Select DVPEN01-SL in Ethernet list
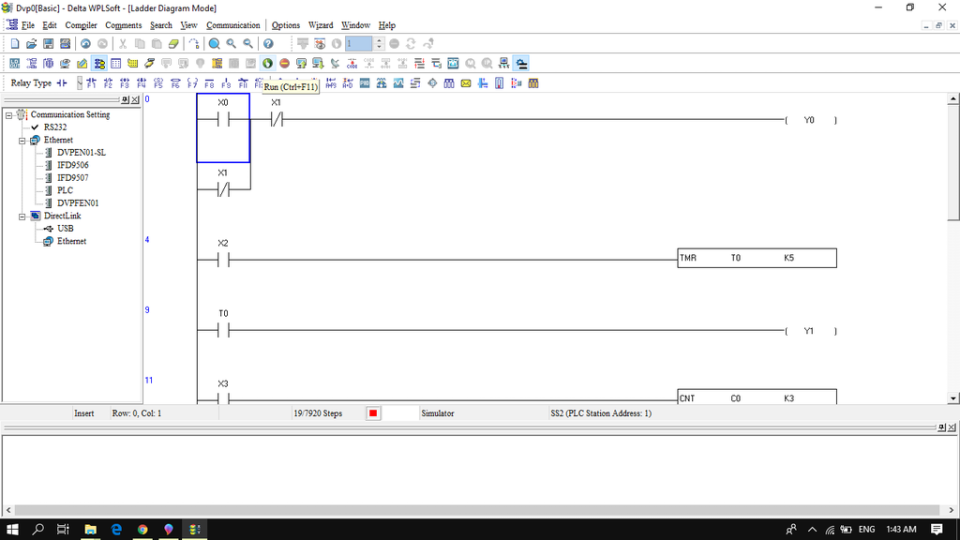Screen dimensions: 960x540 click(81, 152)
